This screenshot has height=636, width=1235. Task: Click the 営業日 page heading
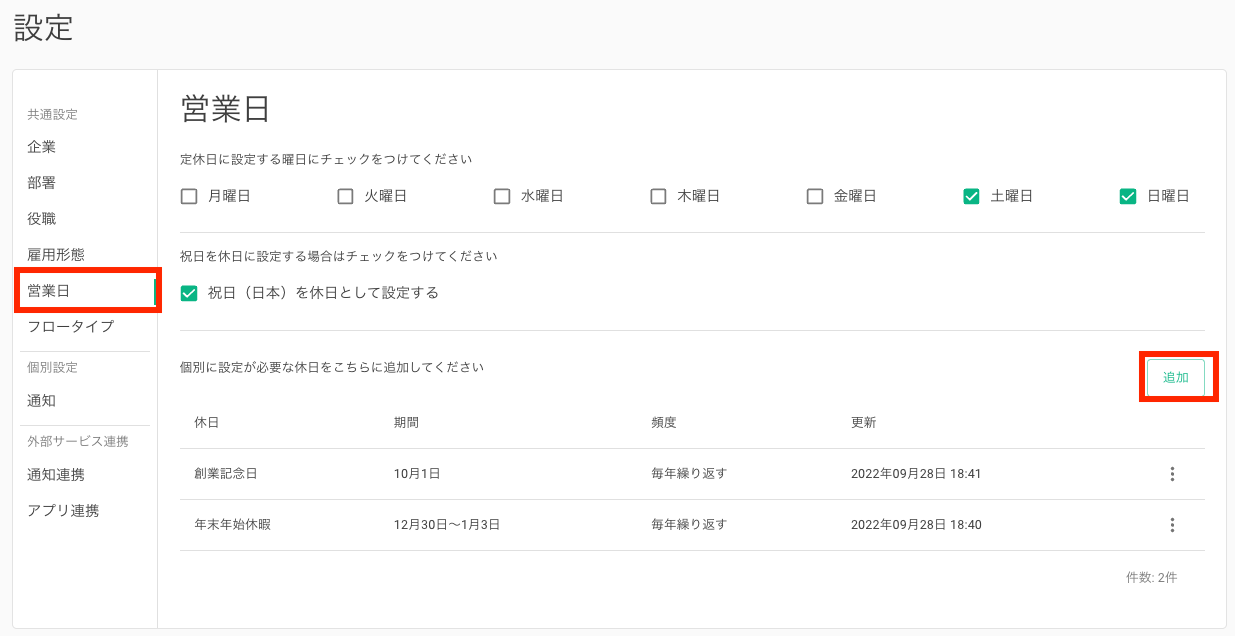226,109
